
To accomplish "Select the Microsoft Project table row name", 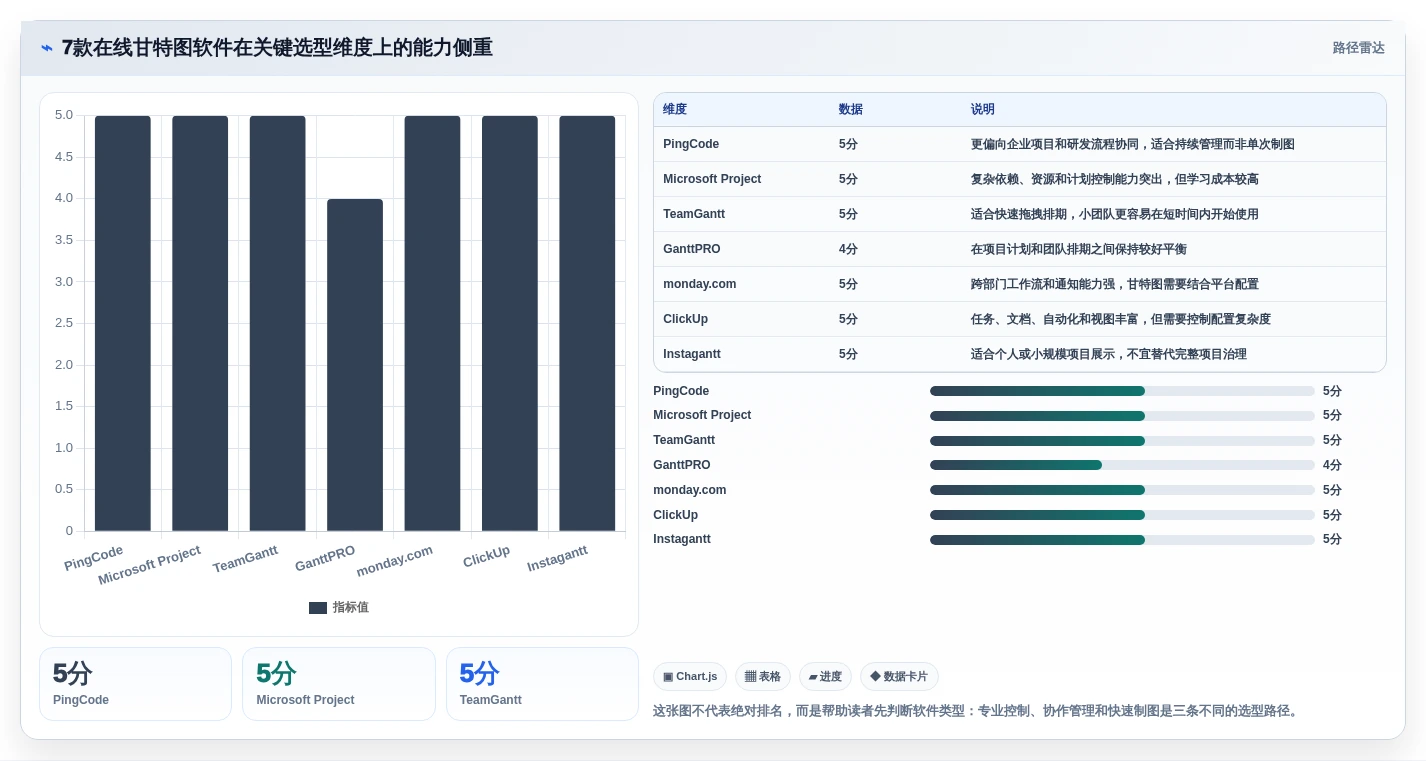I will coord(712,179).
